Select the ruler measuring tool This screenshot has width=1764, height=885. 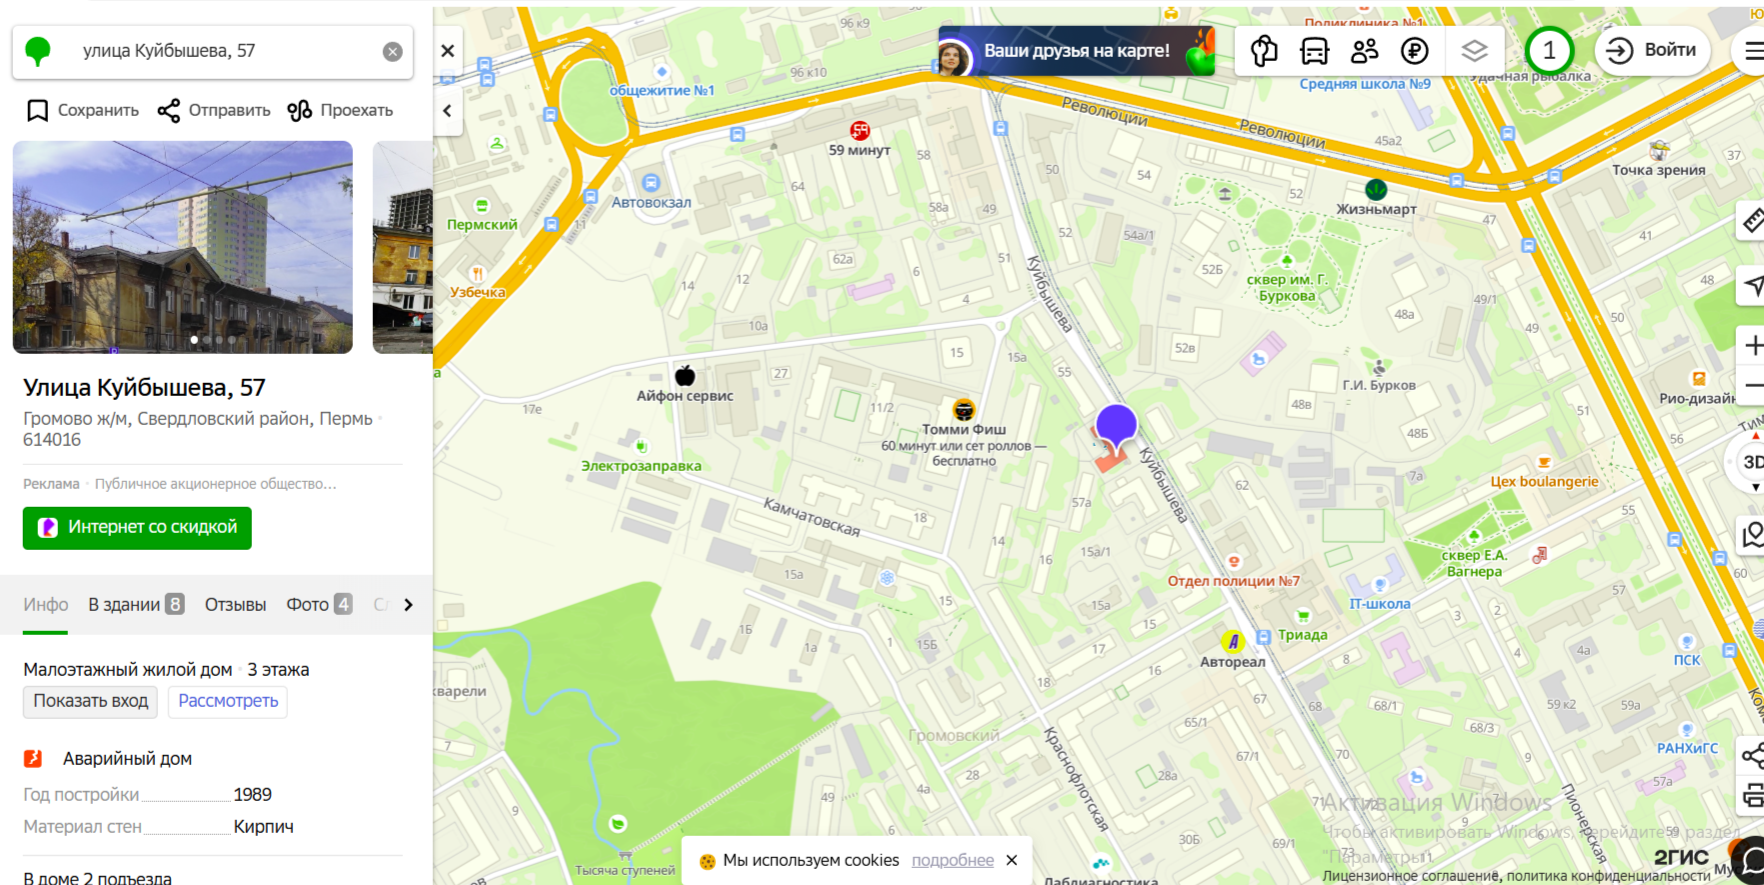(1752, 220)
